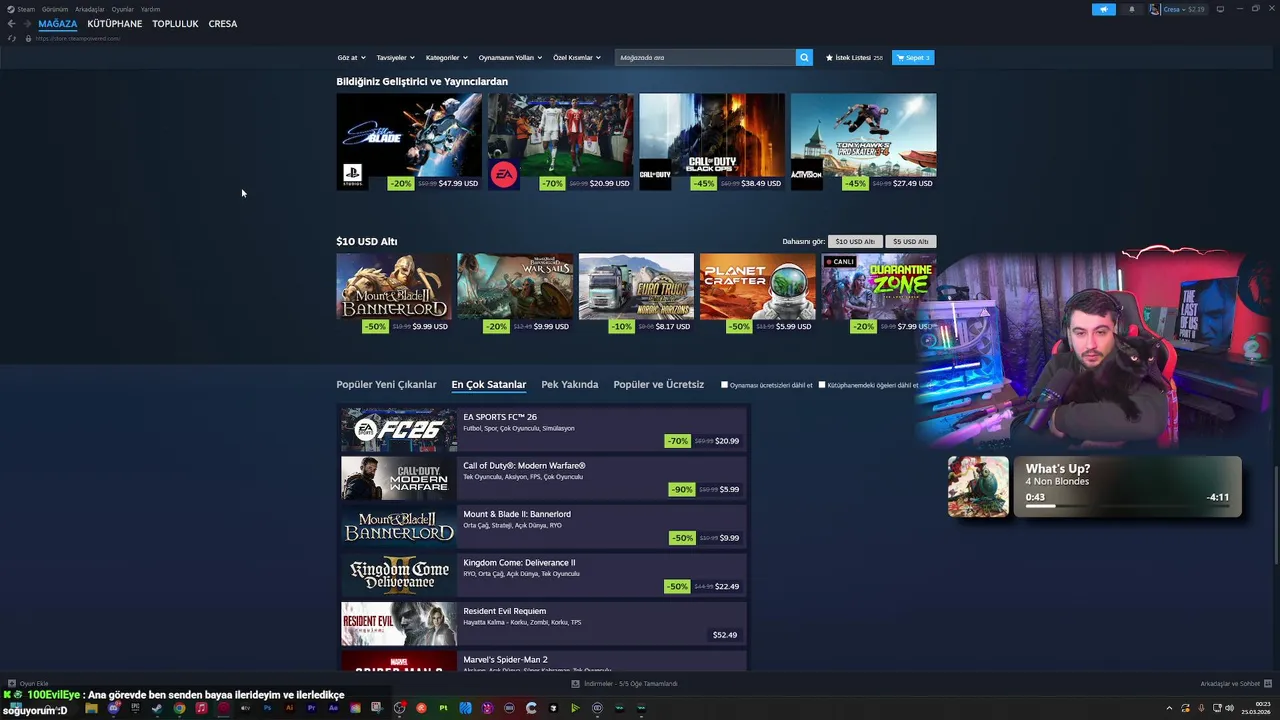Screen dimensions: 1280x720
Task: Open Resident Evil Requiem list row
Action: coord(544,624)
